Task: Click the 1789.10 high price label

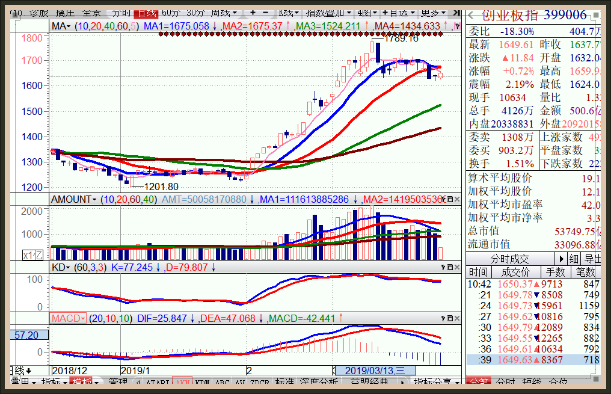Action: click(401, 39)
